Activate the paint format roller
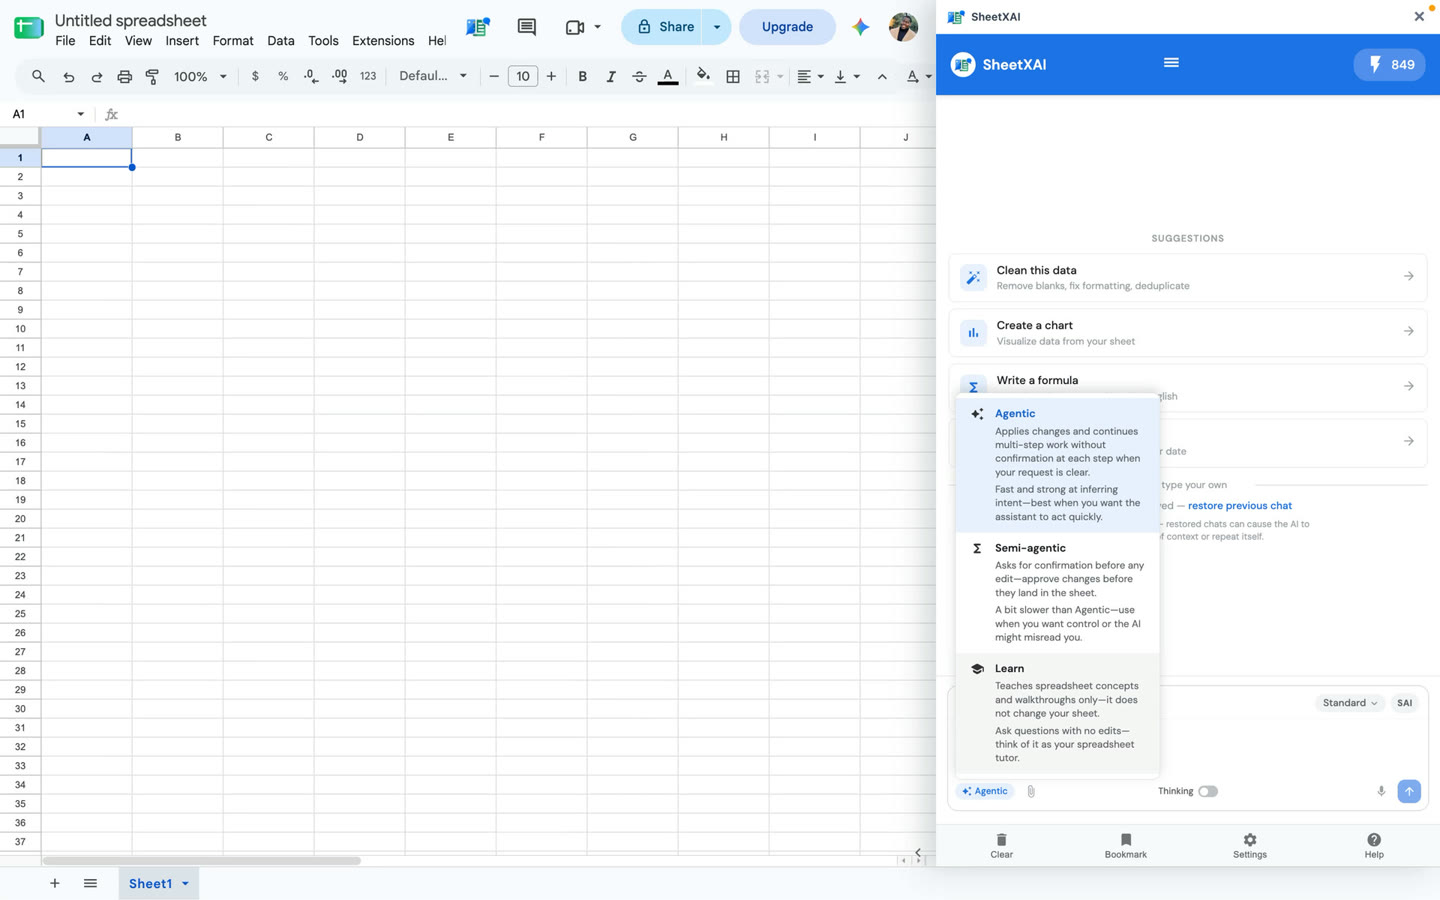1440x900 pixels. [x=152, y=77]
